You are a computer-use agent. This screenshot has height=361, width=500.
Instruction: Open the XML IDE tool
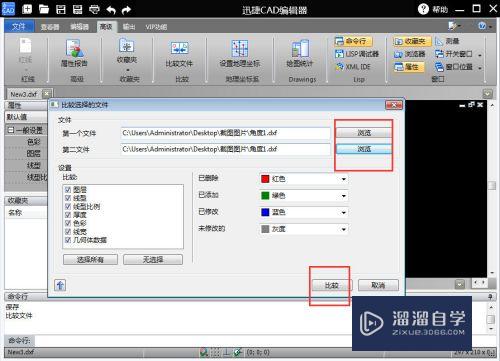tap(353, 66)
